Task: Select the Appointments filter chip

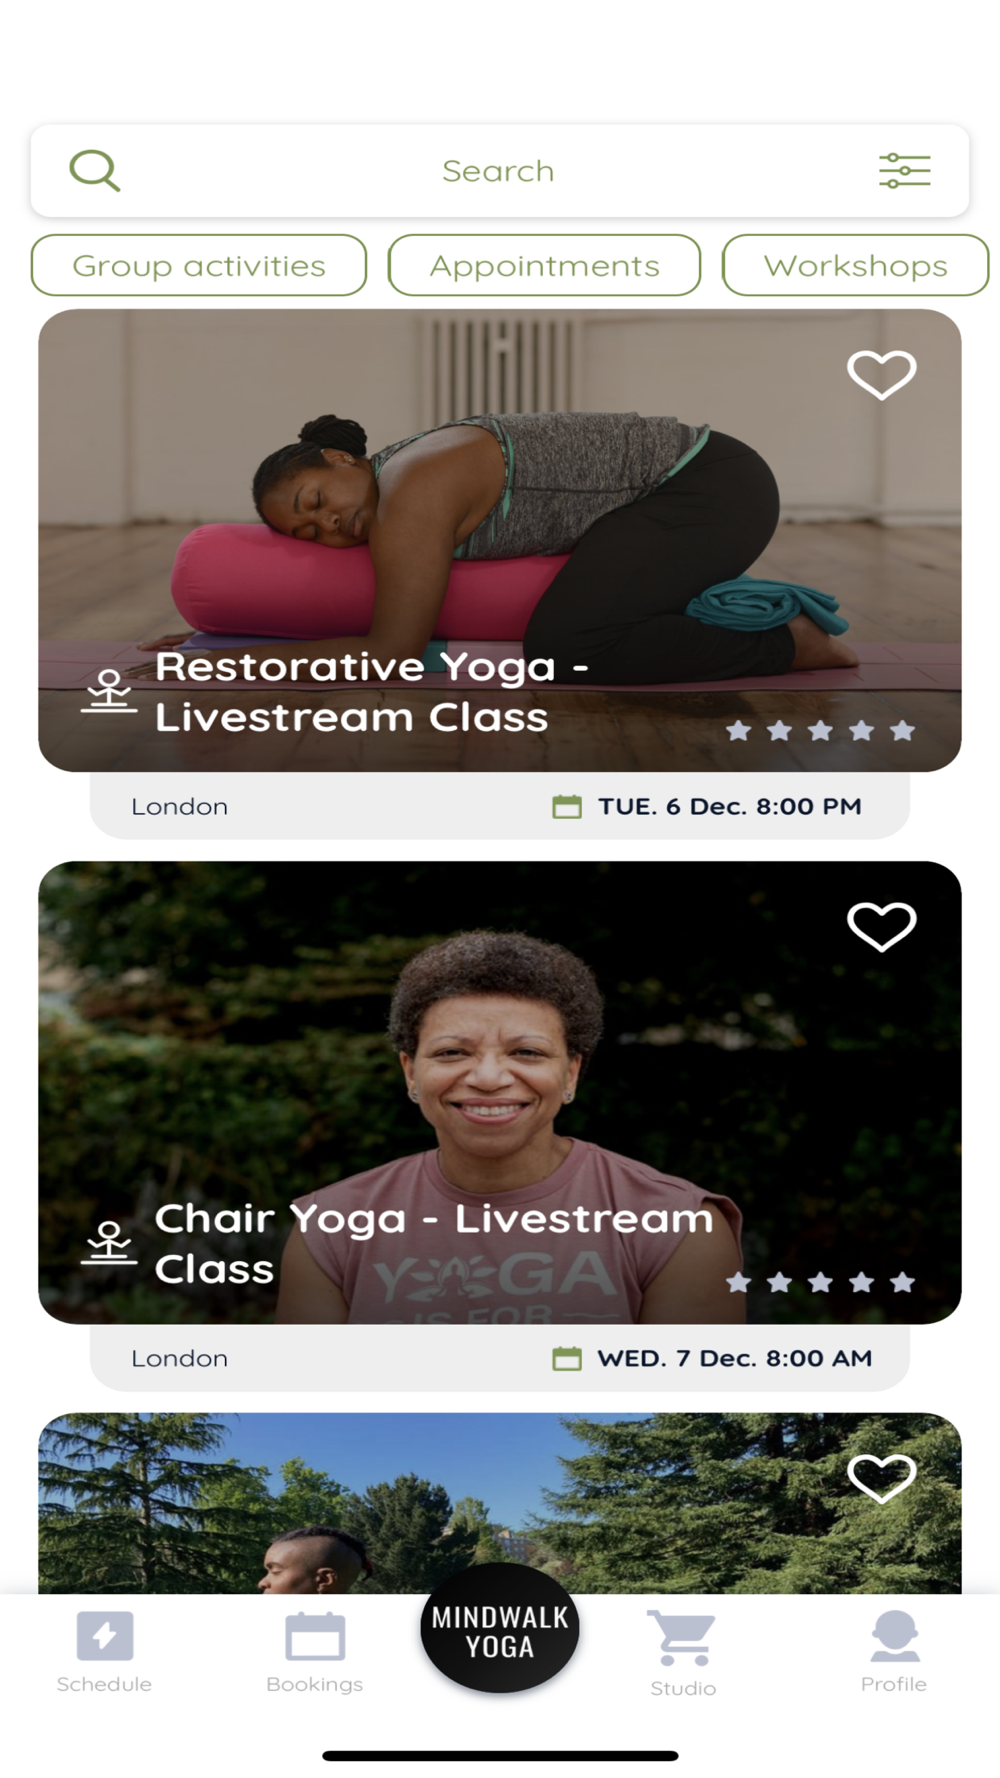Action: click(544, 265)
